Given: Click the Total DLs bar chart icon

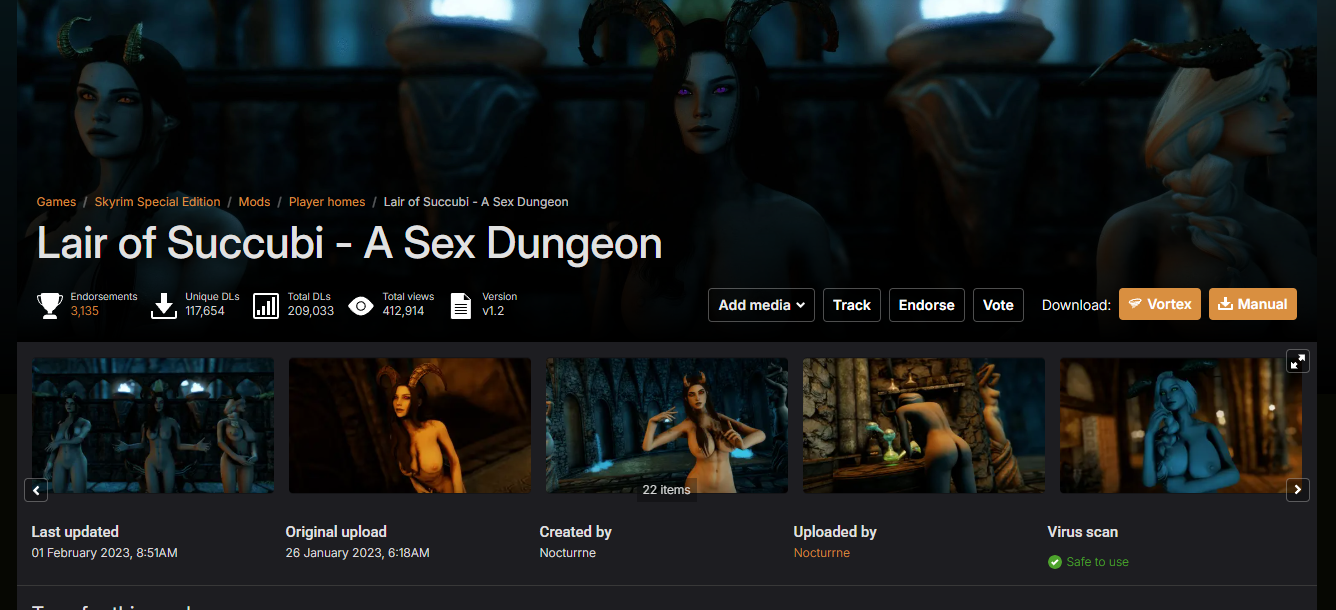Looking at the screenshot, I should (x=266, y=305).
